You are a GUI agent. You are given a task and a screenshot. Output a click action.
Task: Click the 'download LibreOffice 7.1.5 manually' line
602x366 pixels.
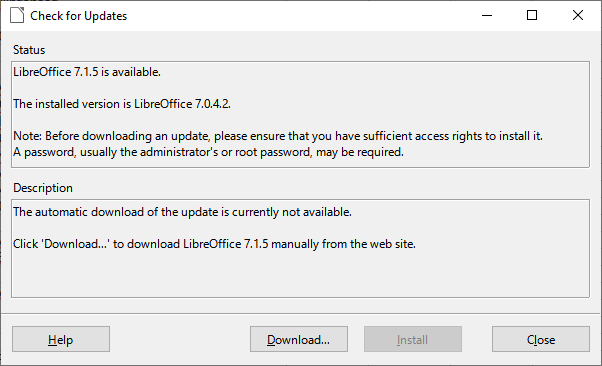coord(214,244)
